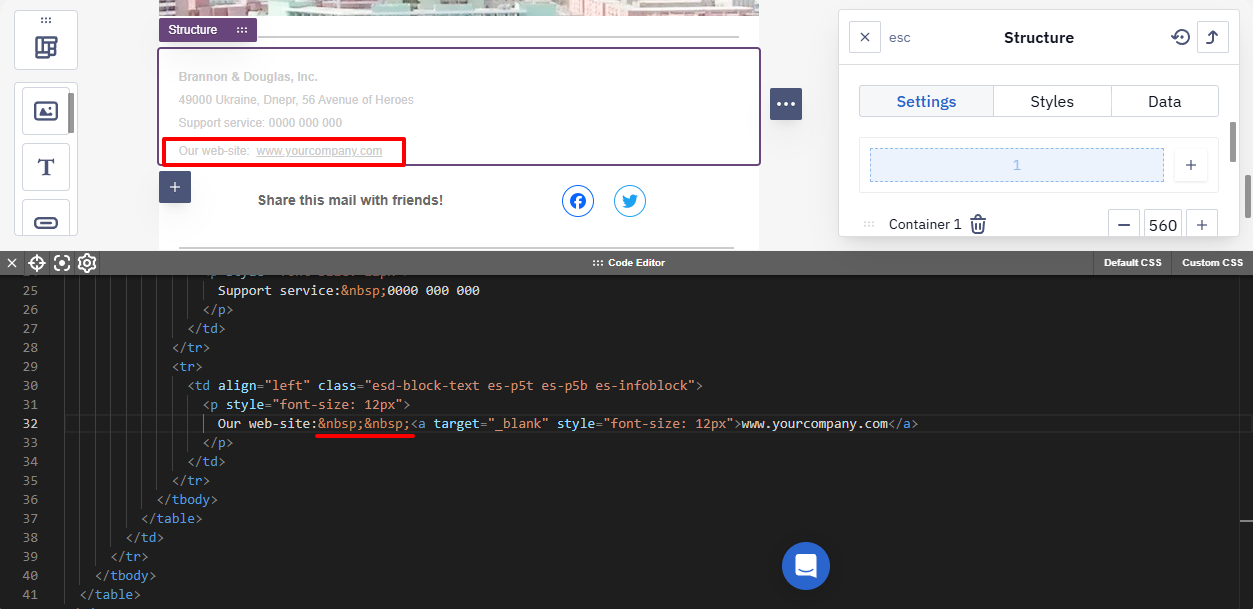This screenshot has width=1253, height=609.
Task: Click the drag dots on Structure label
Action: pos(242,30)
